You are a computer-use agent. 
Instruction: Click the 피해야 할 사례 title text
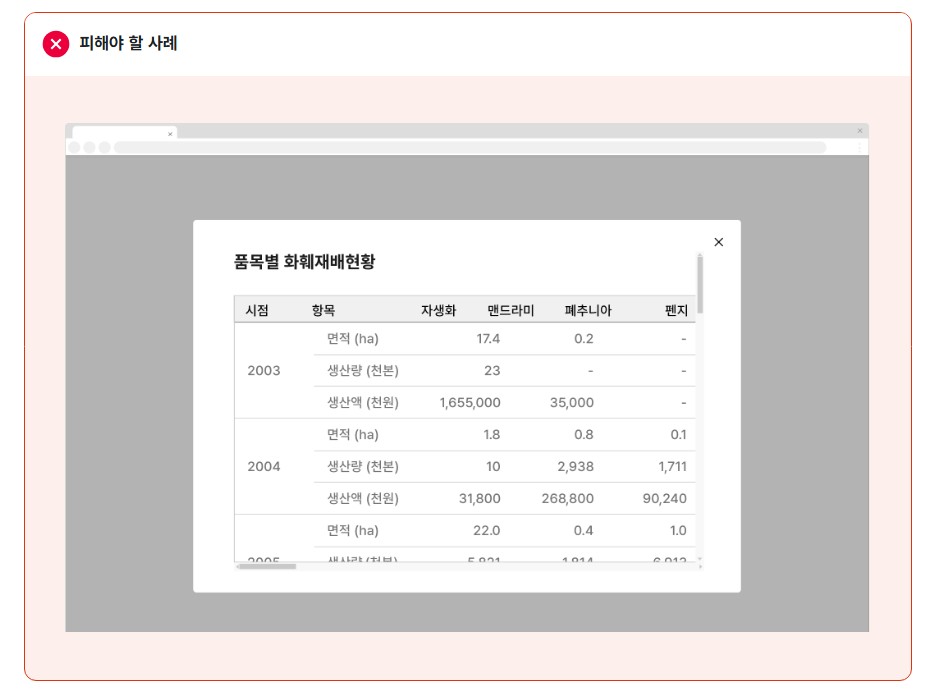click(x=128, y=43)
